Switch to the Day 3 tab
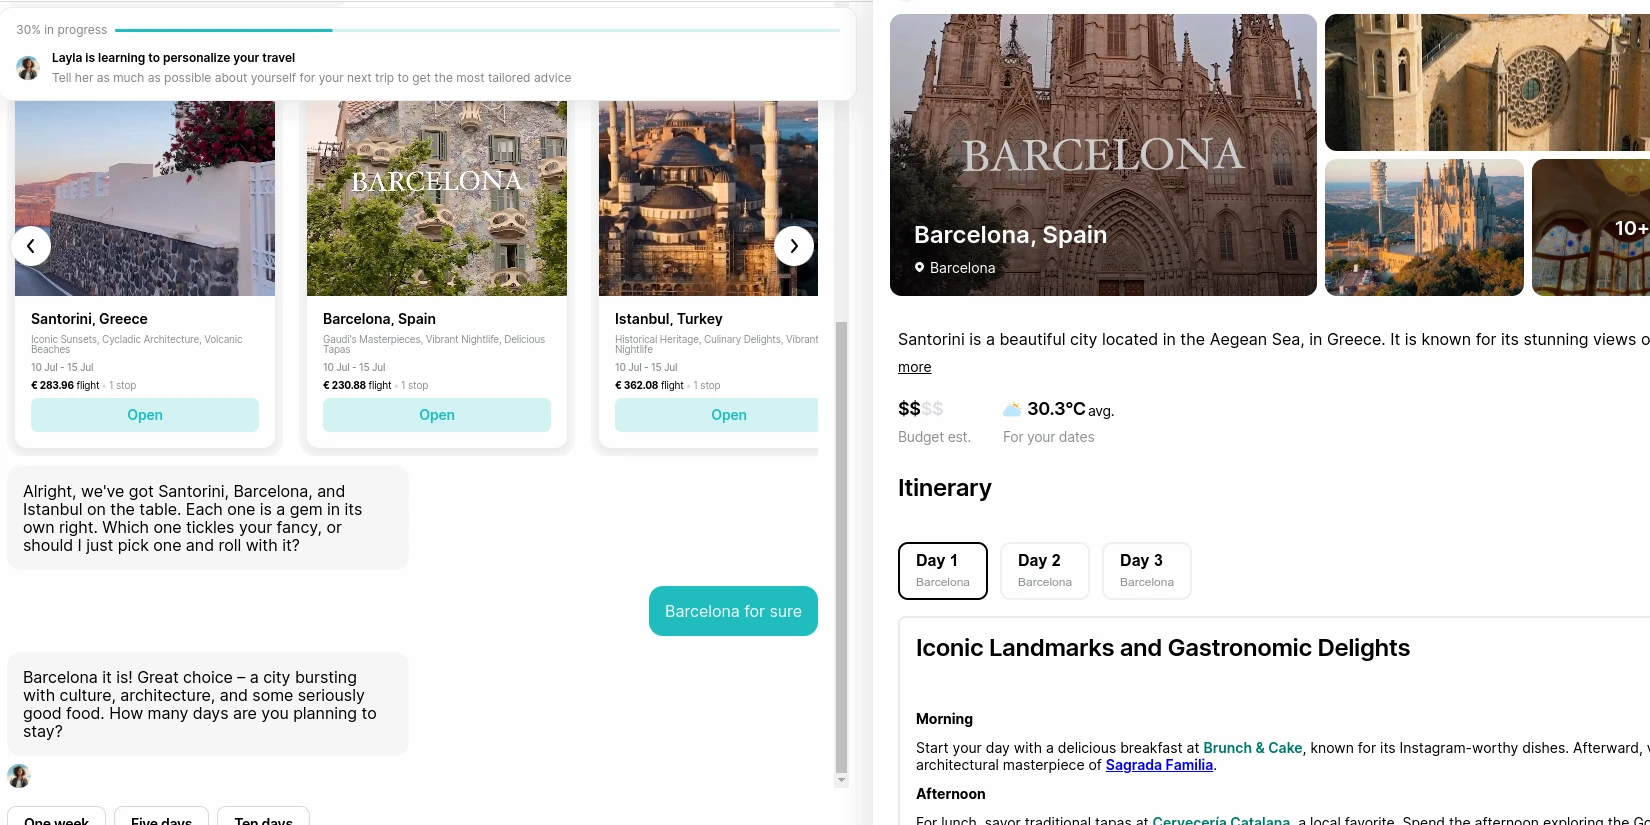Screen dimensions: 1650x825 tap(1146, 571)
